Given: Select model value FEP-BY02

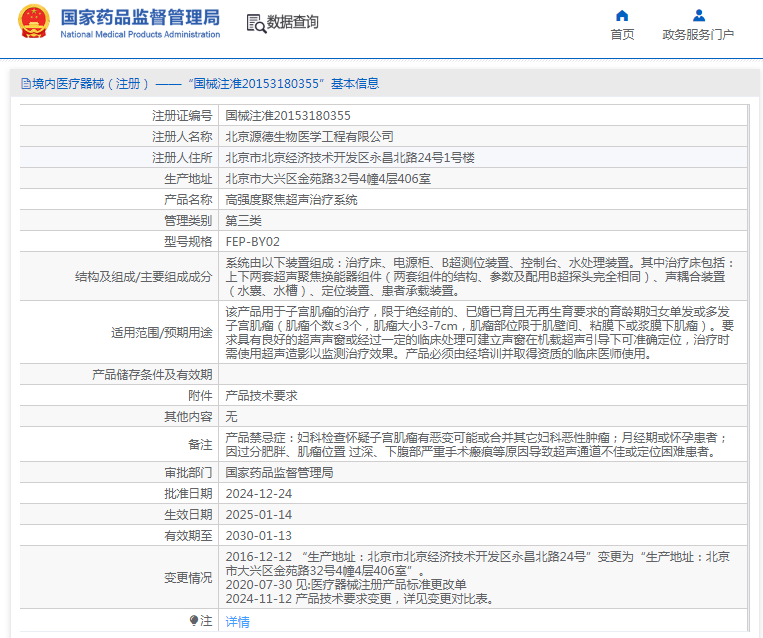Looking at the screenshot, I should [x=253, y=241].
